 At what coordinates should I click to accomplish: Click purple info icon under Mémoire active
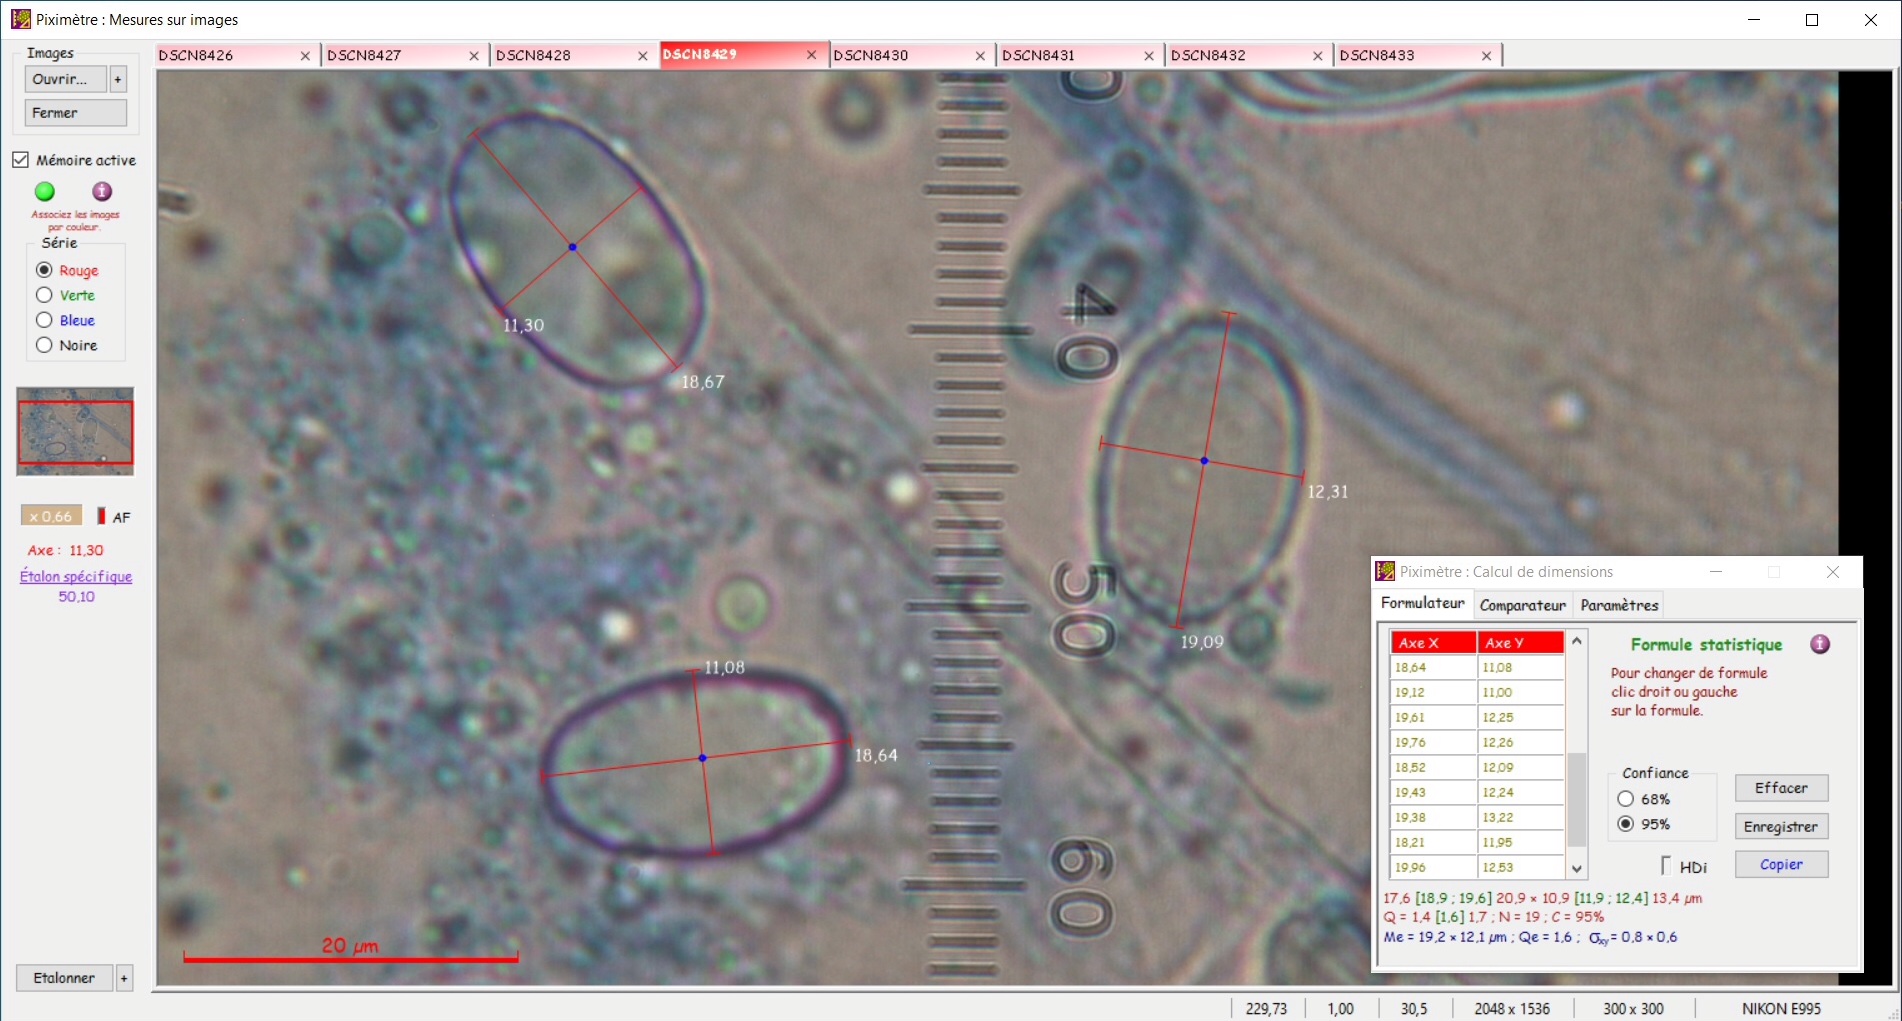[x=102, y=191]
